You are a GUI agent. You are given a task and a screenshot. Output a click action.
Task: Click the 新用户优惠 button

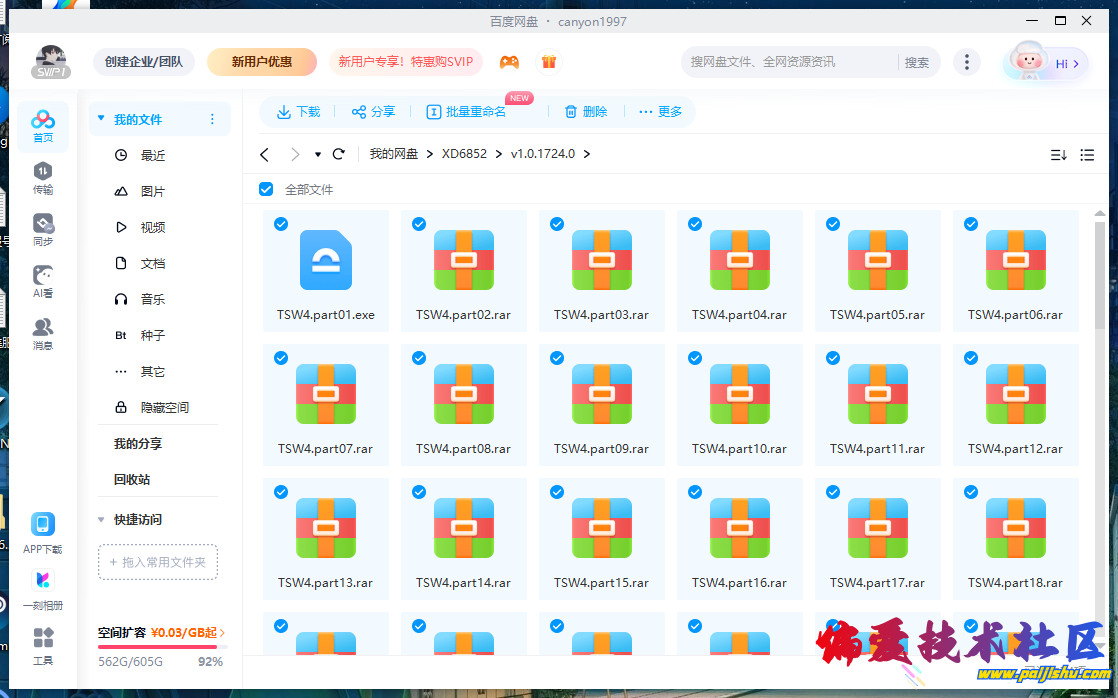(262, 62)
